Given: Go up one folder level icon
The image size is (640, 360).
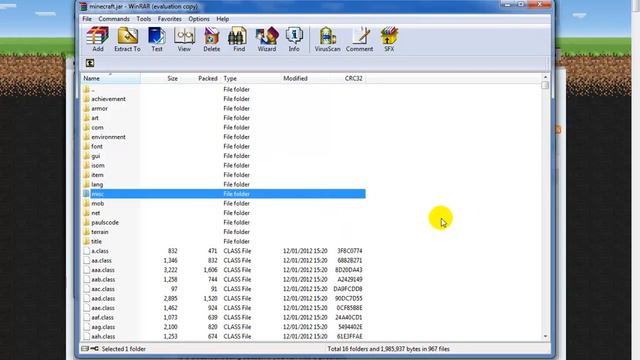Looking at the screenshot, I should 90,63.
